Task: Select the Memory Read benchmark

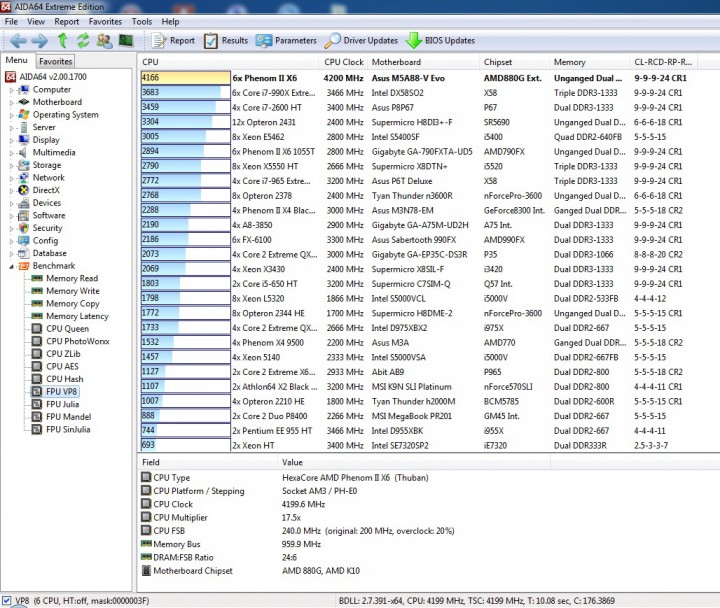Action: 72,278
